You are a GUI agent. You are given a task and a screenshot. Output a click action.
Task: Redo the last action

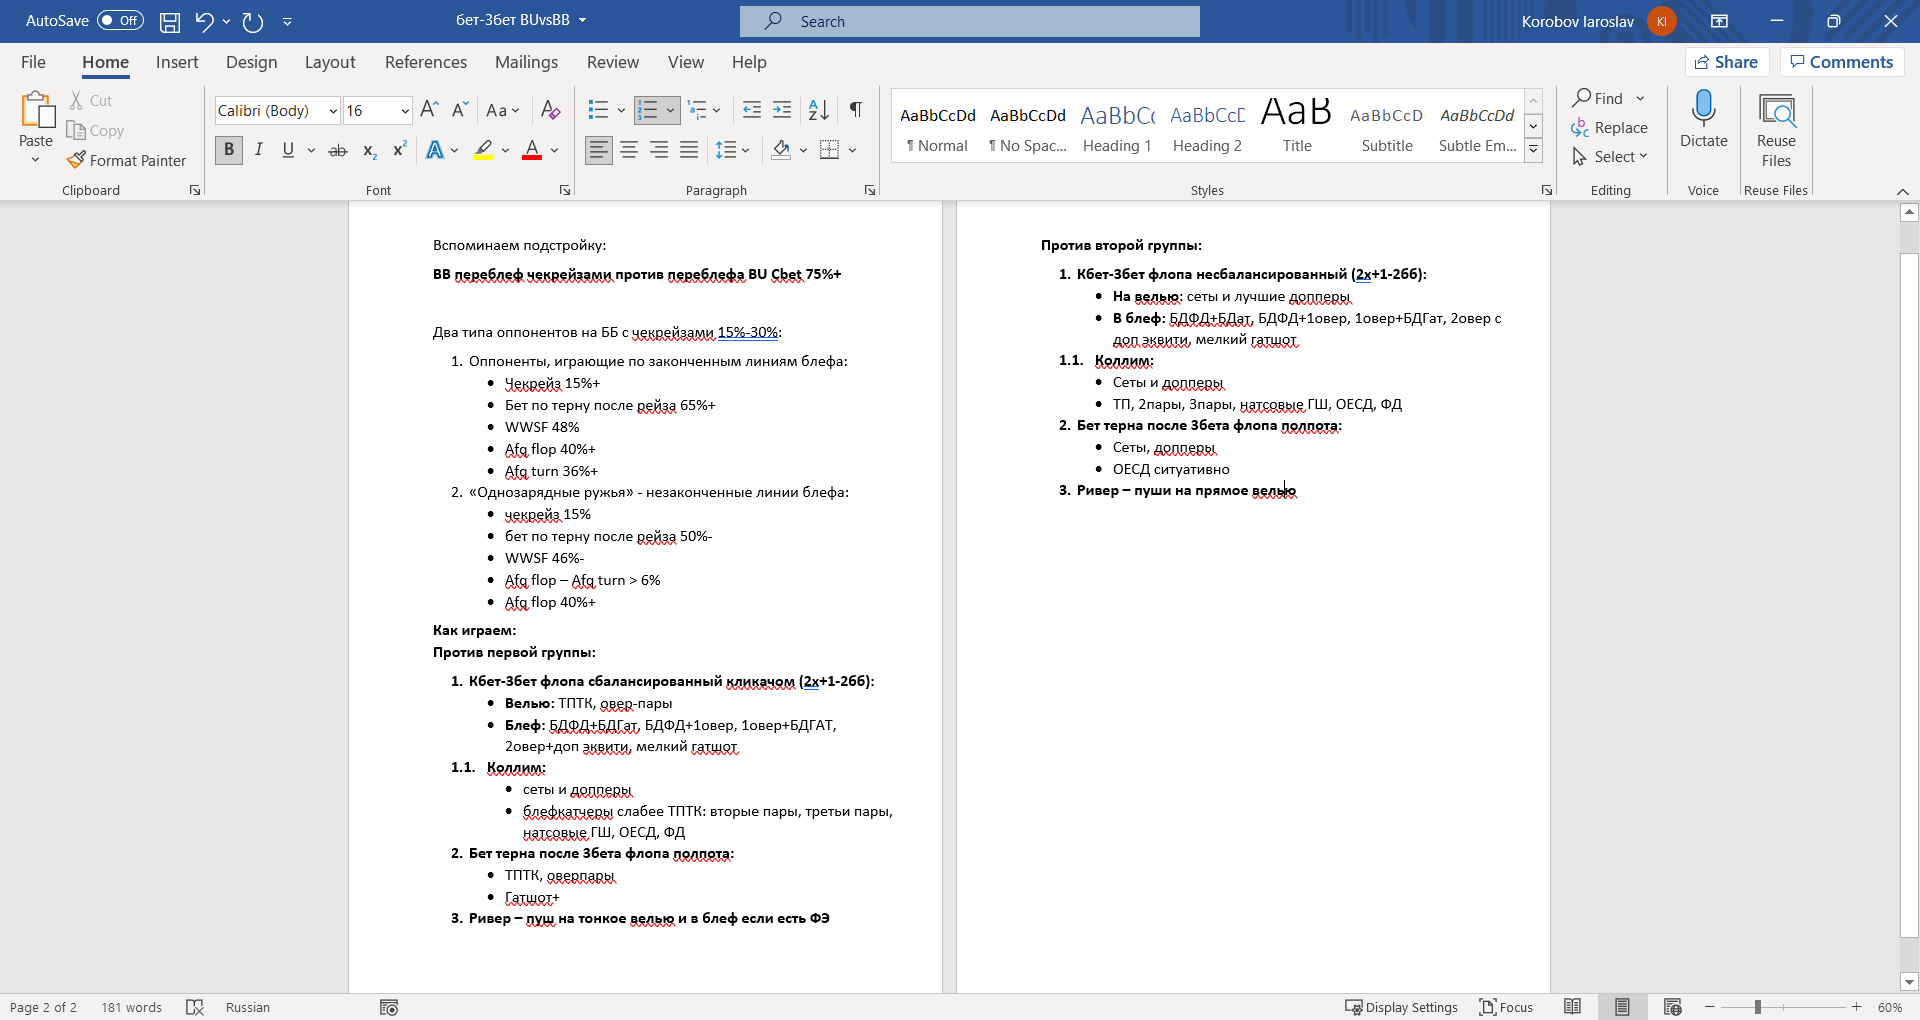coord(253,21)
